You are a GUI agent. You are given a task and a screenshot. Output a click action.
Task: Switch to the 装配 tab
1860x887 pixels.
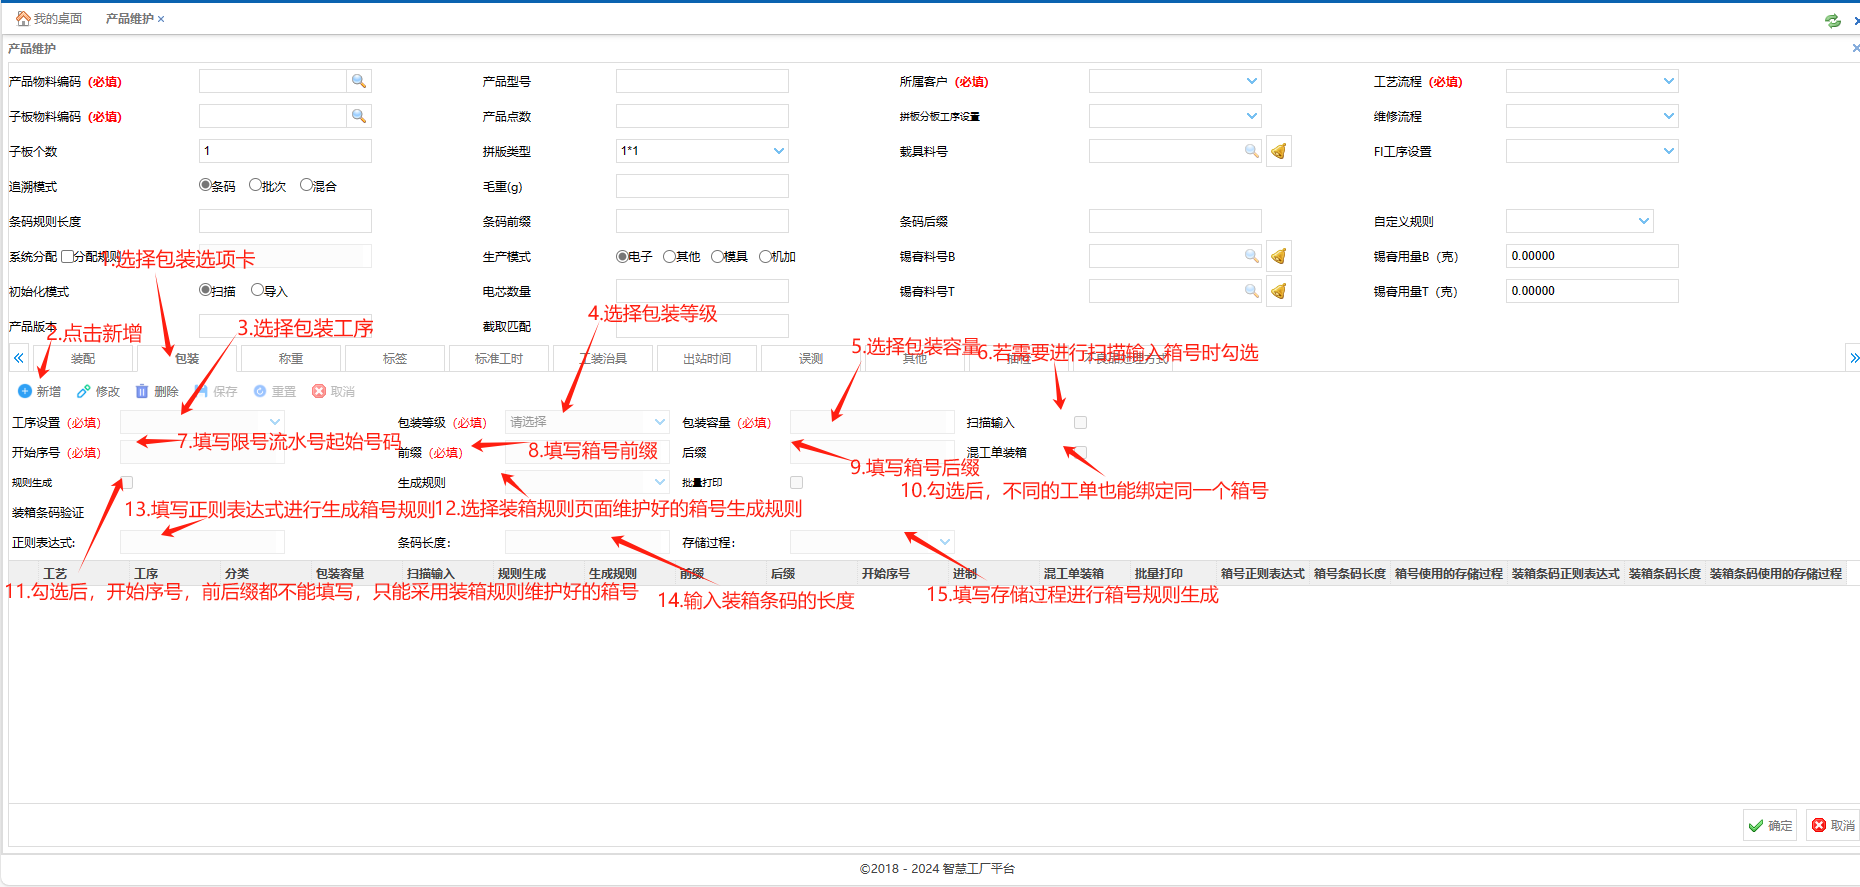(83, 358)
